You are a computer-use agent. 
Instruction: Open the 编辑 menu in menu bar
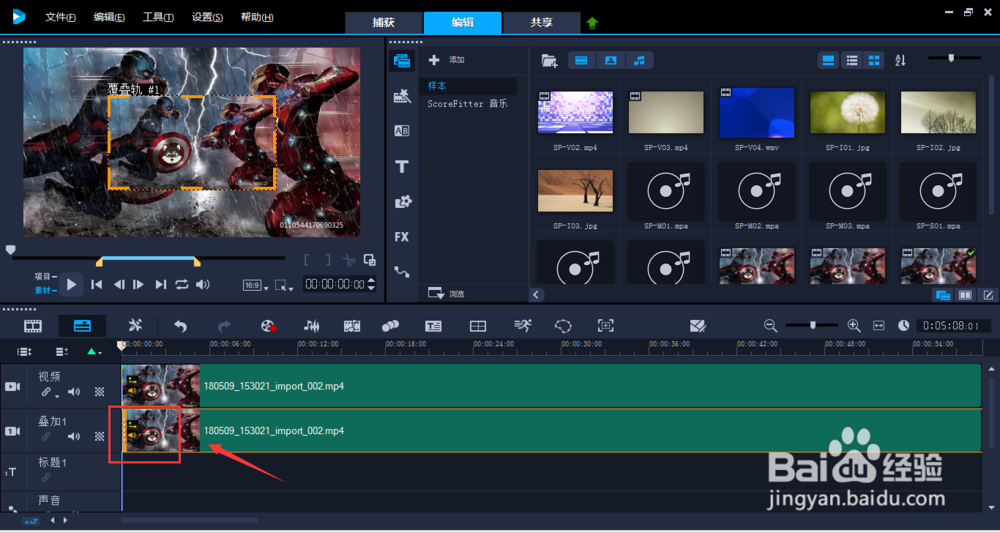(x=109, y=17)
